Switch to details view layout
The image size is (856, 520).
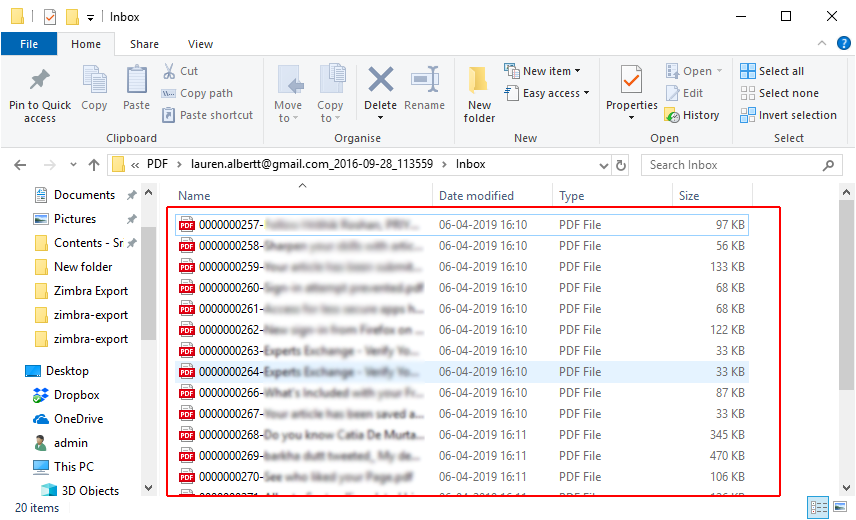pos(819,508)
